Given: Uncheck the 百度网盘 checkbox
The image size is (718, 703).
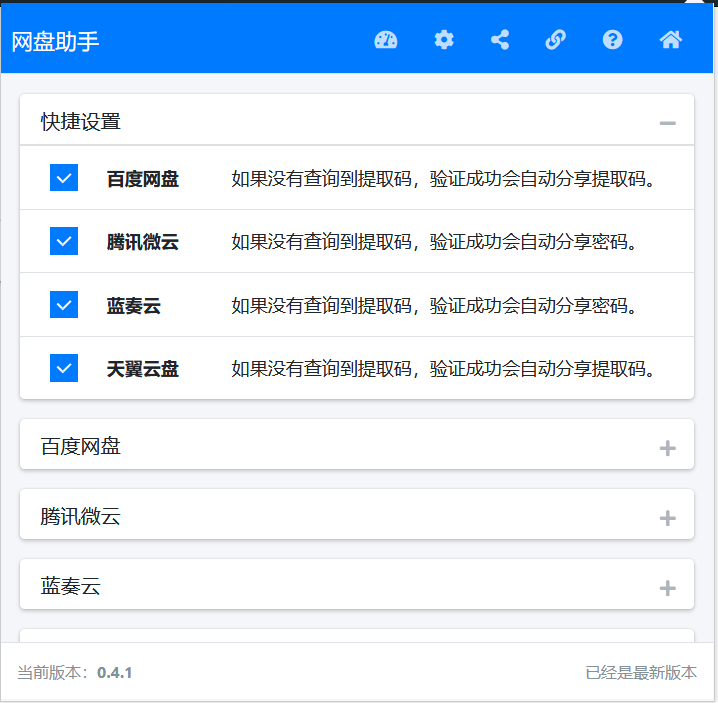Looking at the screenshot, I should click(x=64, y=178).
